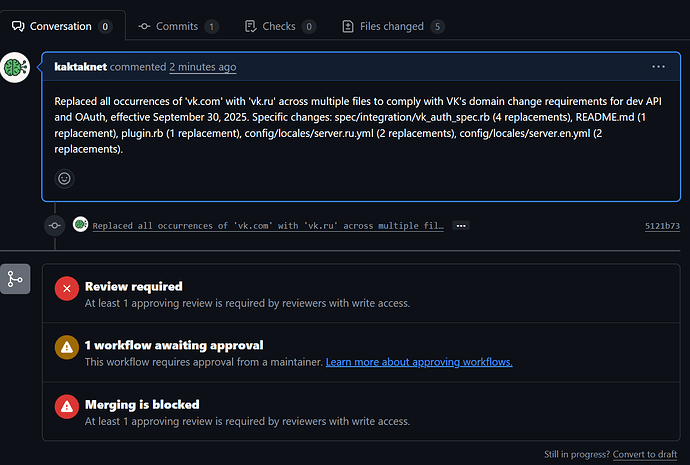Click the Commits count badge 1
The image size is (690, 465).
212,27
